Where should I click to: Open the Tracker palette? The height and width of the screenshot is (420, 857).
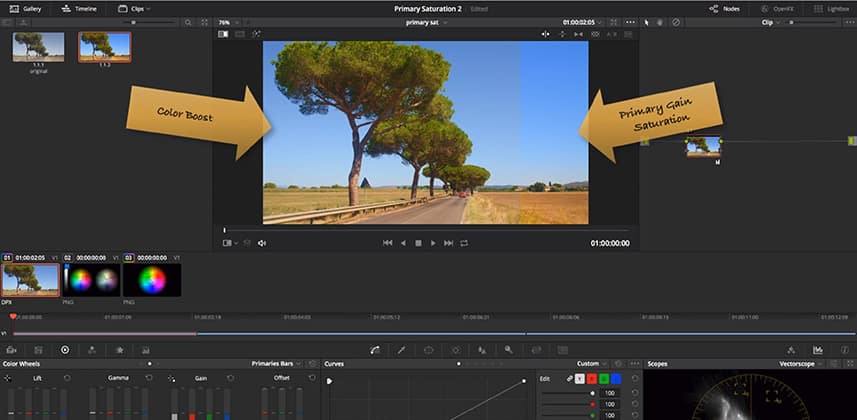click(x=456, y=350)
